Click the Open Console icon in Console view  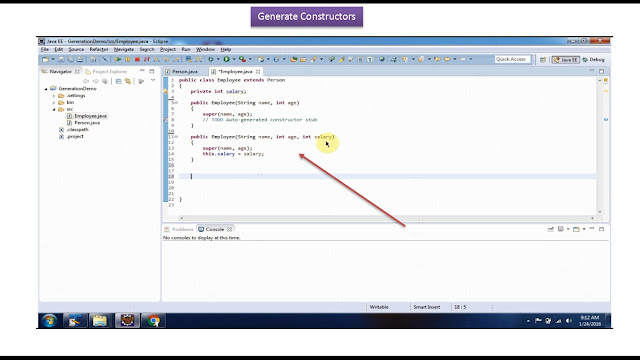pyautogui.click(x=576, y=229)
